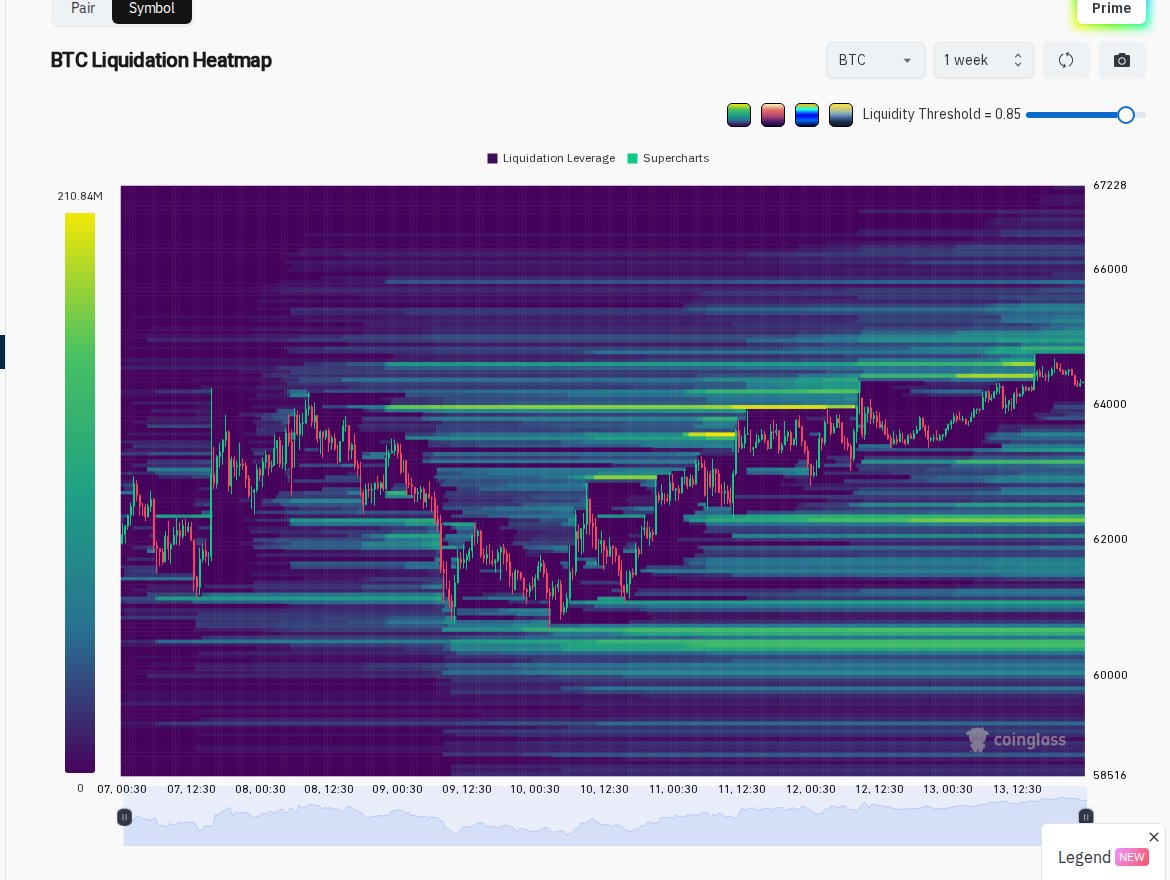Click the 67228 top price label
The image size is (1170, 880).
pyautogui.click(x=1110, y=185)
